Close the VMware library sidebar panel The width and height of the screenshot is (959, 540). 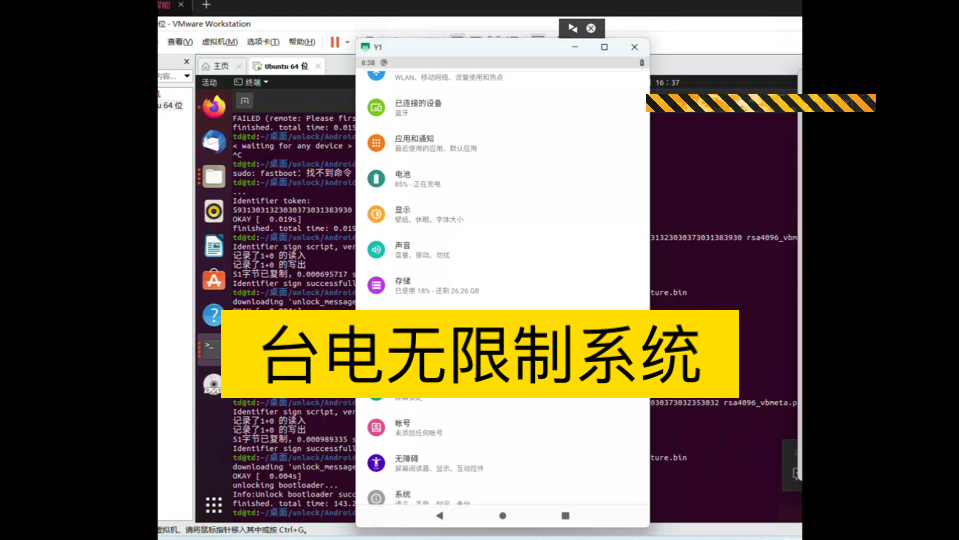point(187,61)
